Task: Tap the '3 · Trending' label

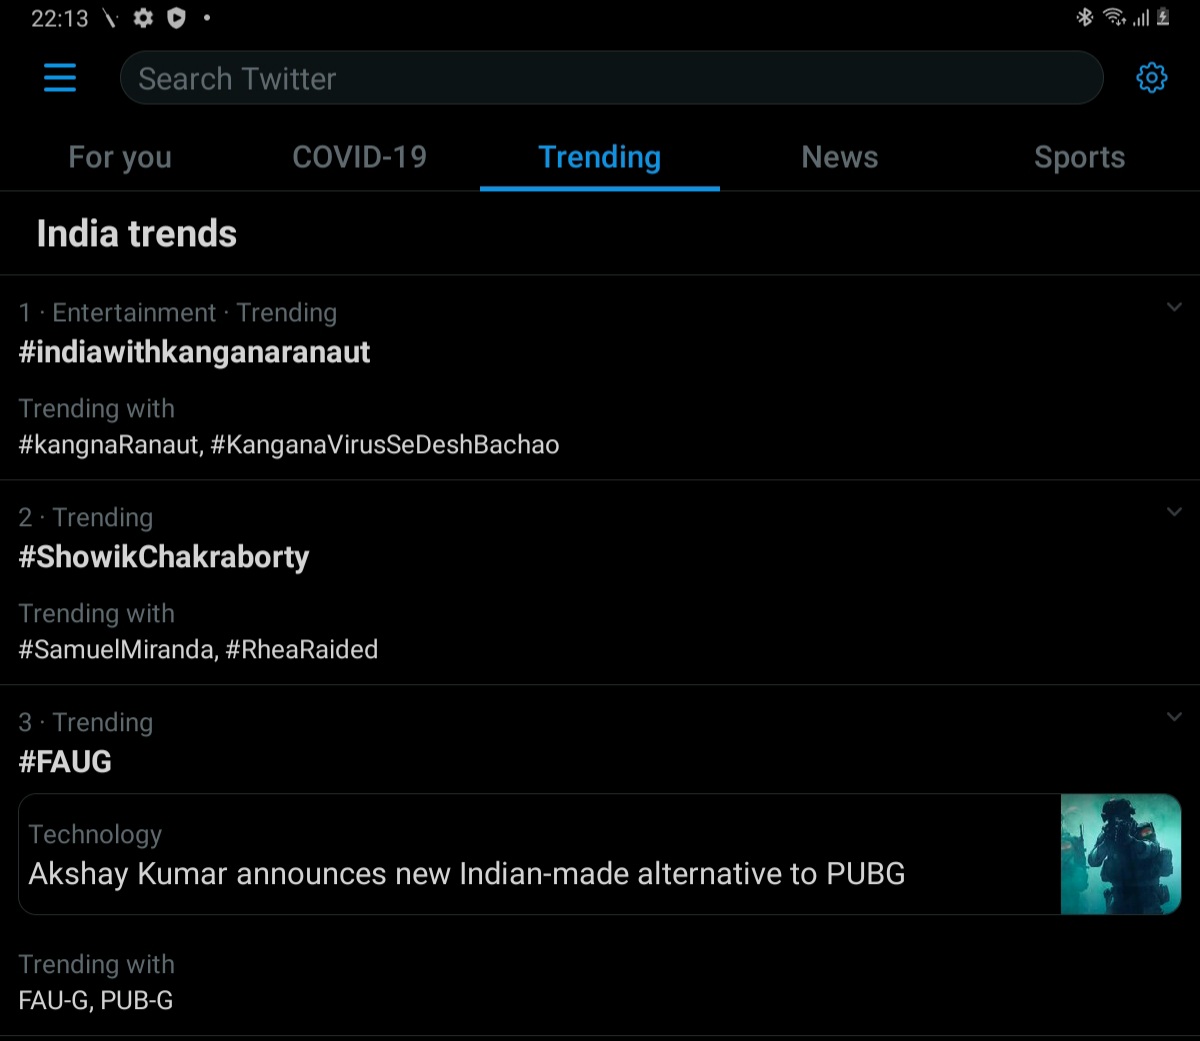Action: 86,723
